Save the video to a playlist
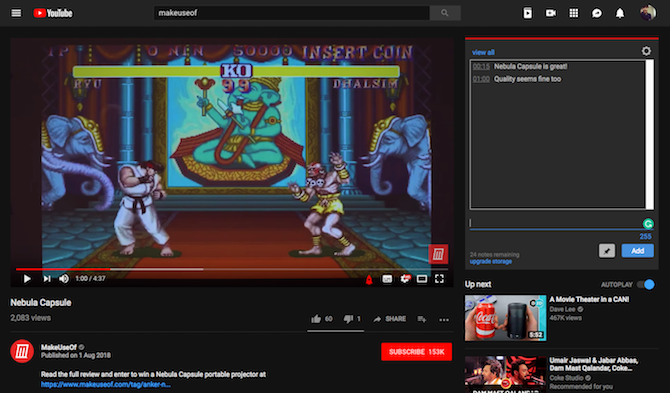The image size is (670, 393). click(x=422, y=319)
